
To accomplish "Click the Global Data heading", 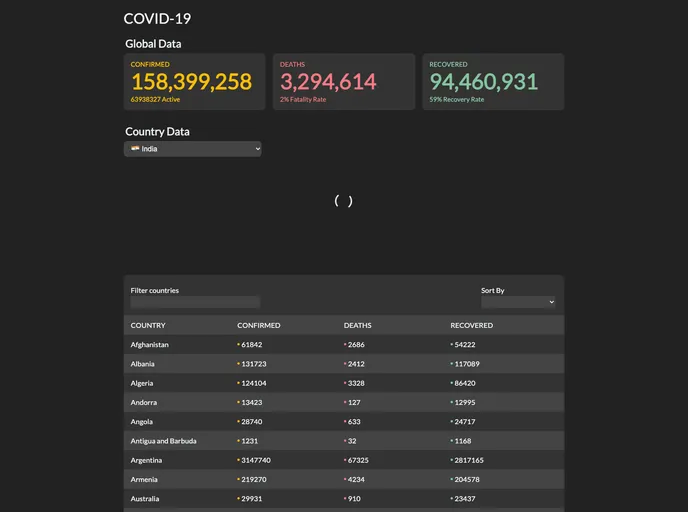I will tap(153, 44).
